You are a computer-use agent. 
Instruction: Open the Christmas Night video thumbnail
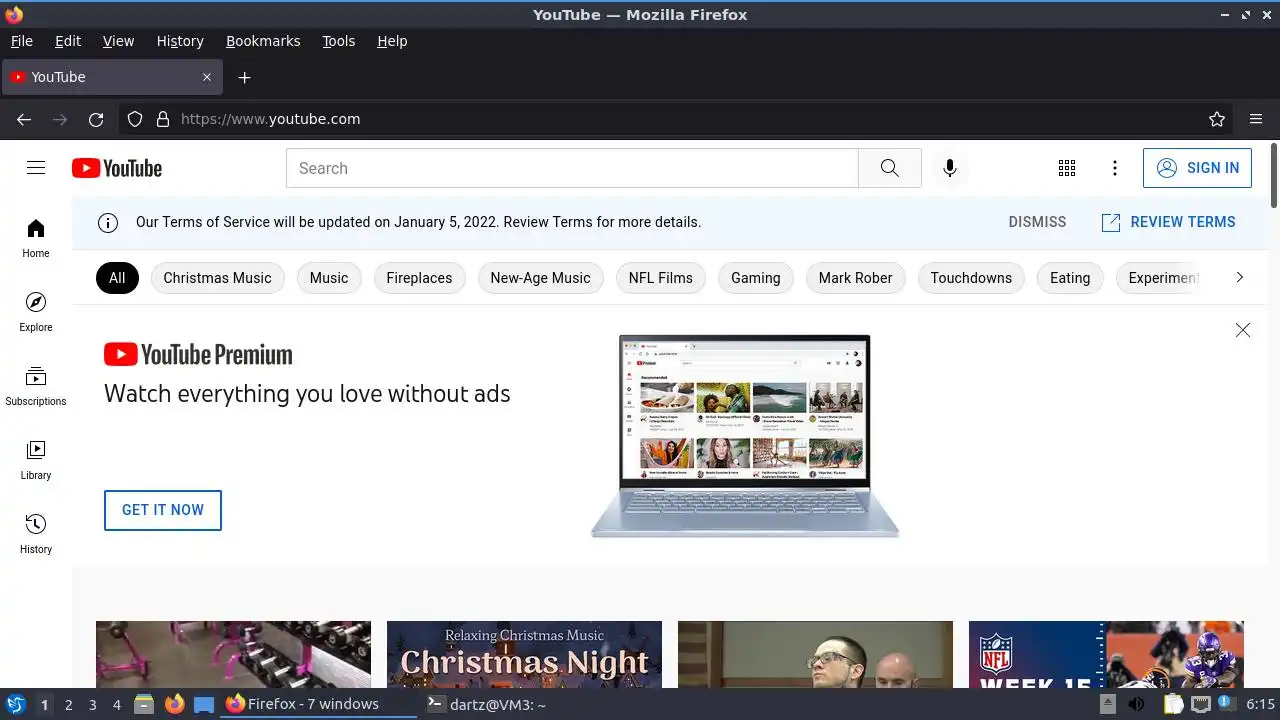tap(524, 654)
